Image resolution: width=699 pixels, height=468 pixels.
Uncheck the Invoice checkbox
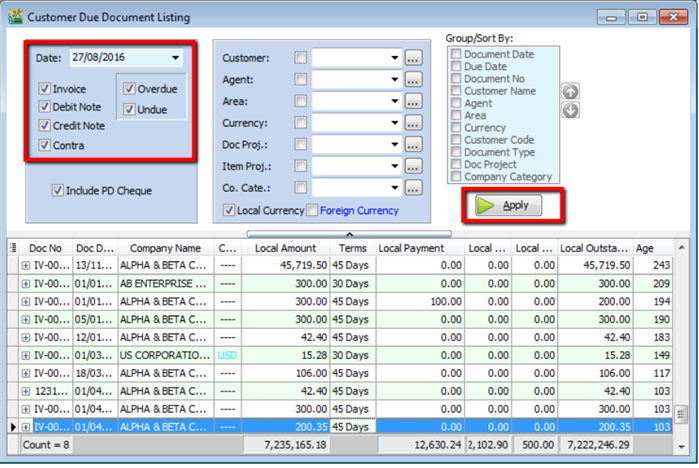click(45, 89)
